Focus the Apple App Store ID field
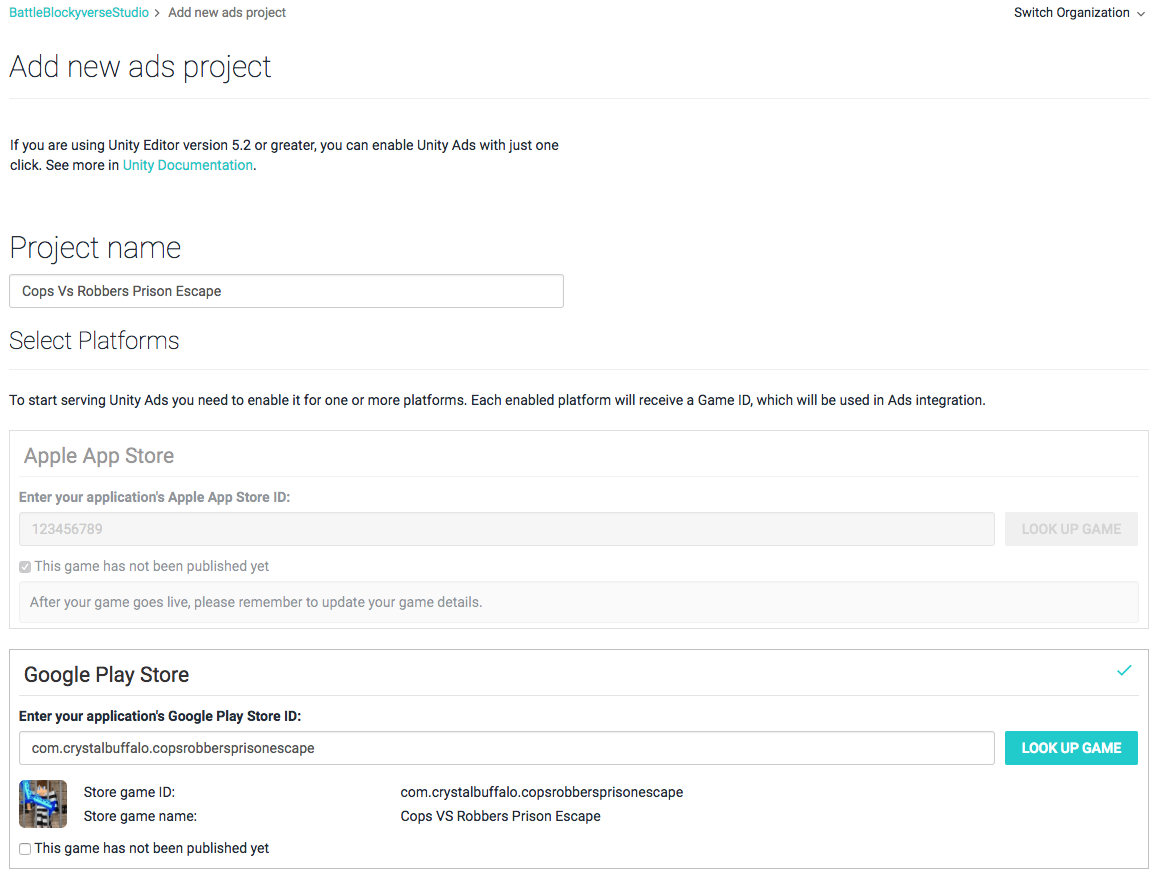This screenshot has width=1168, height=880. coord(507,529)
